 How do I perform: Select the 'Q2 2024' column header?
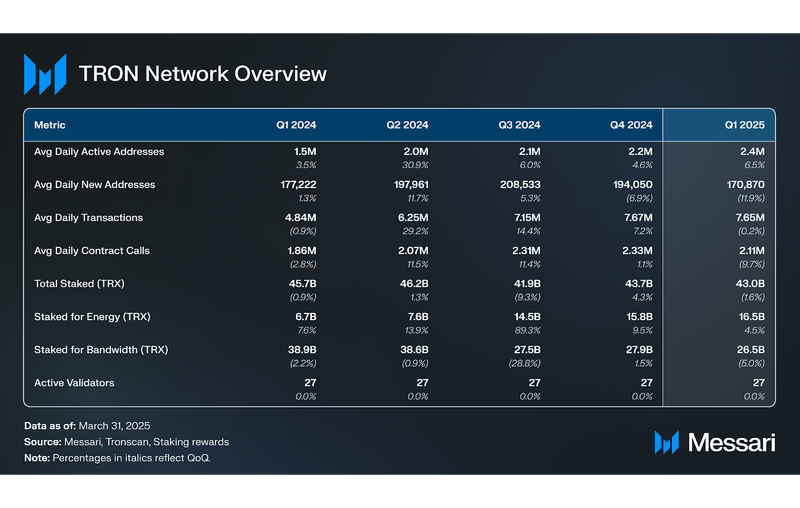pos(407,125)
